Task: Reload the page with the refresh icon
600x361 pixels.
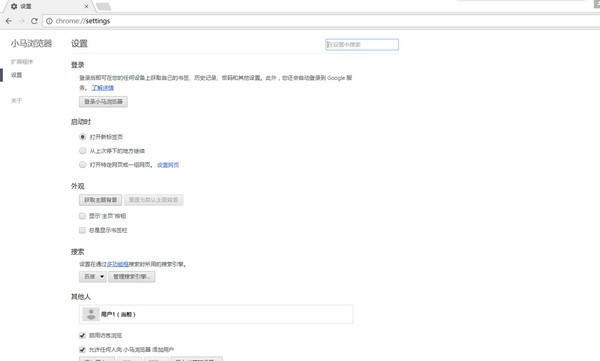Action: [34, 21]
